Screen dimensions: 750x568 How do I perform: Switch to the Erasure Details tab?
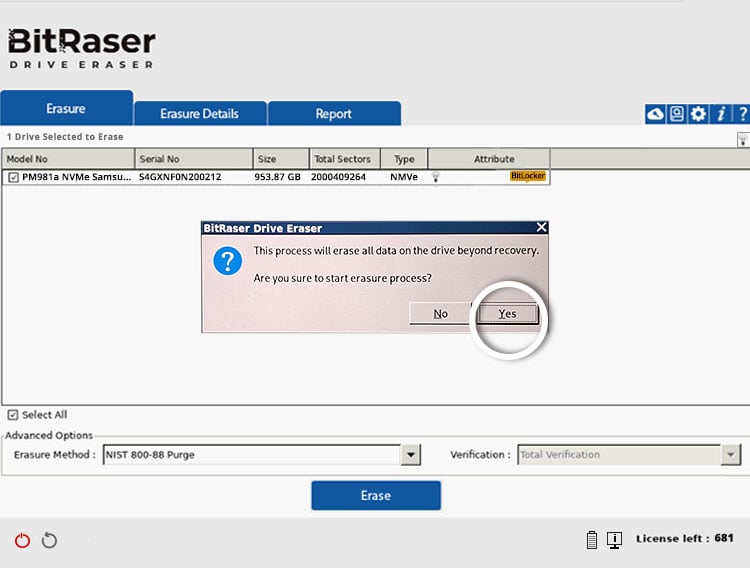(x=200, y=113)
